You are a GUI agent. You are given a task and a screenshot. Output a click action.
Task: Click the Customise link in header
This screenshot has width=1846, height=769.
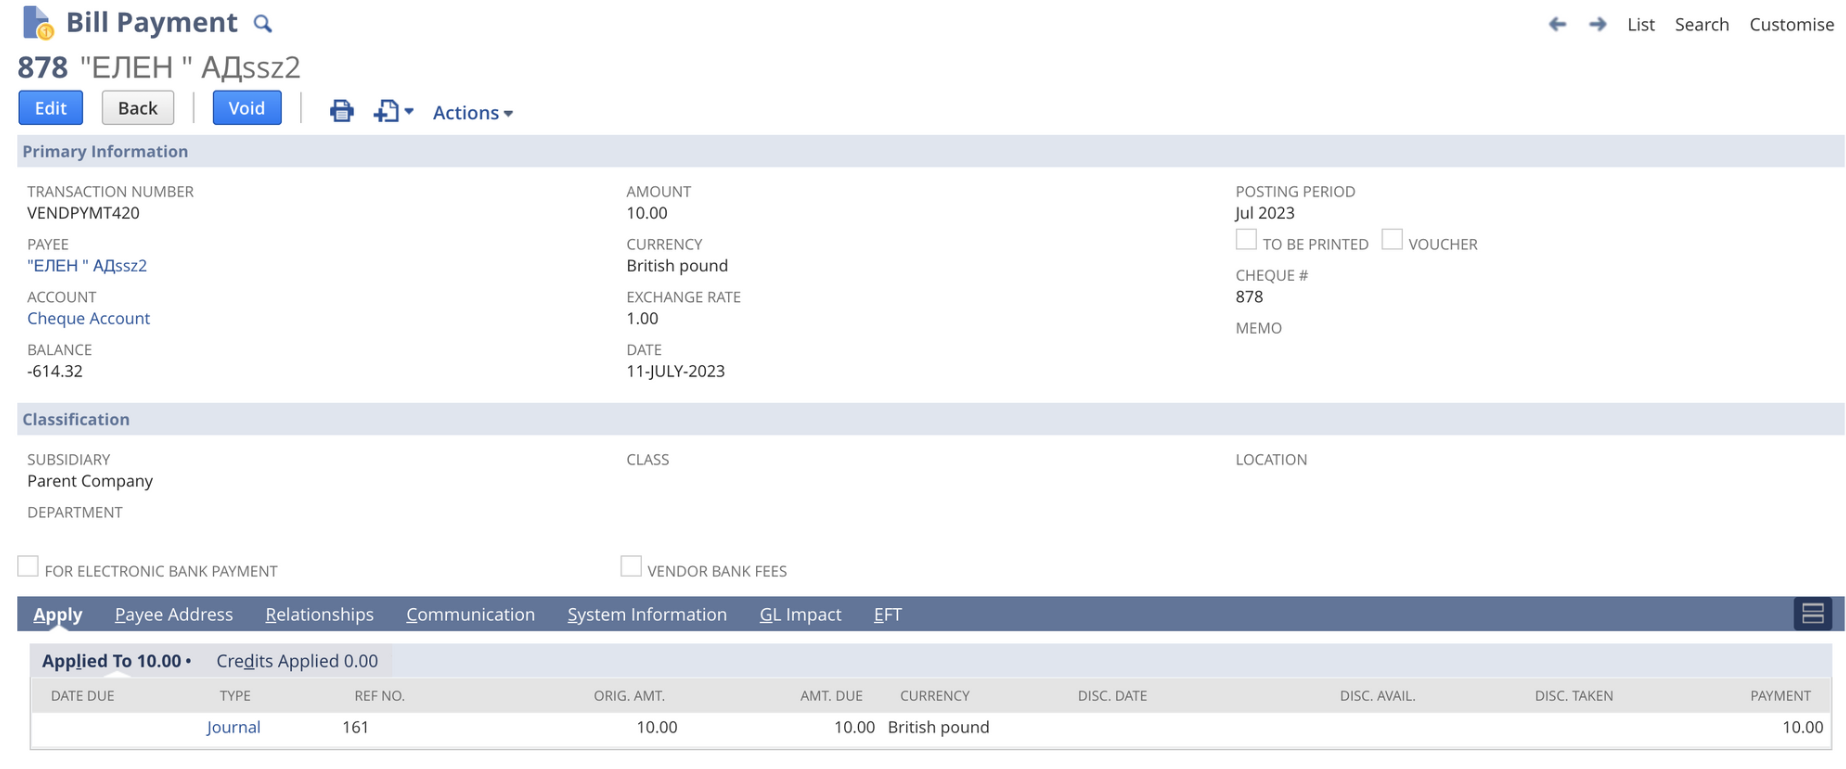click(x=1792, y=24)
